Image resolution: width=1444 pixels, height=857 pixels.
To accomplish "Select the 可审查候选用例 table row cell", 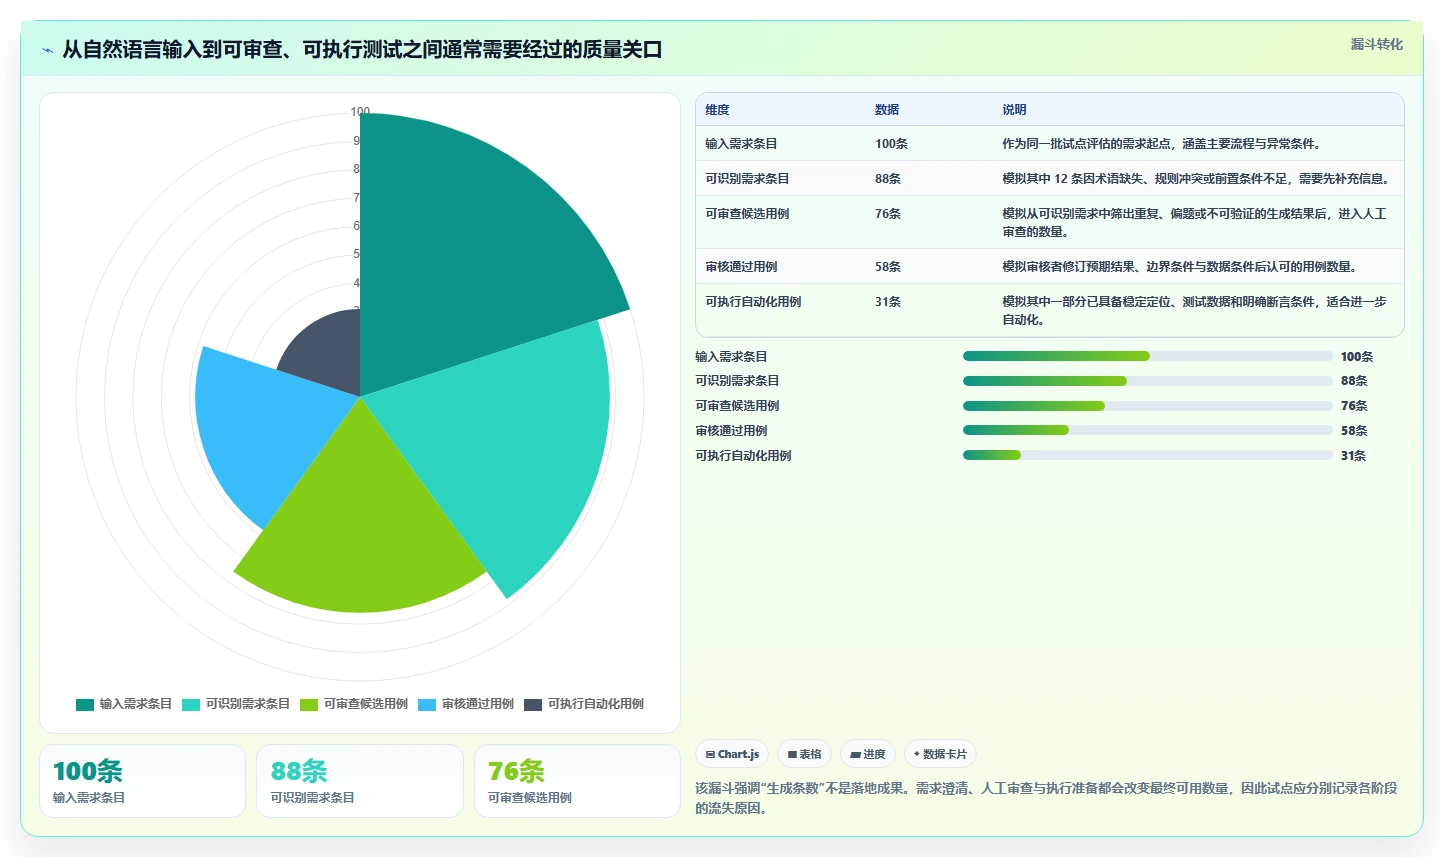I will [x=747, y=214].
